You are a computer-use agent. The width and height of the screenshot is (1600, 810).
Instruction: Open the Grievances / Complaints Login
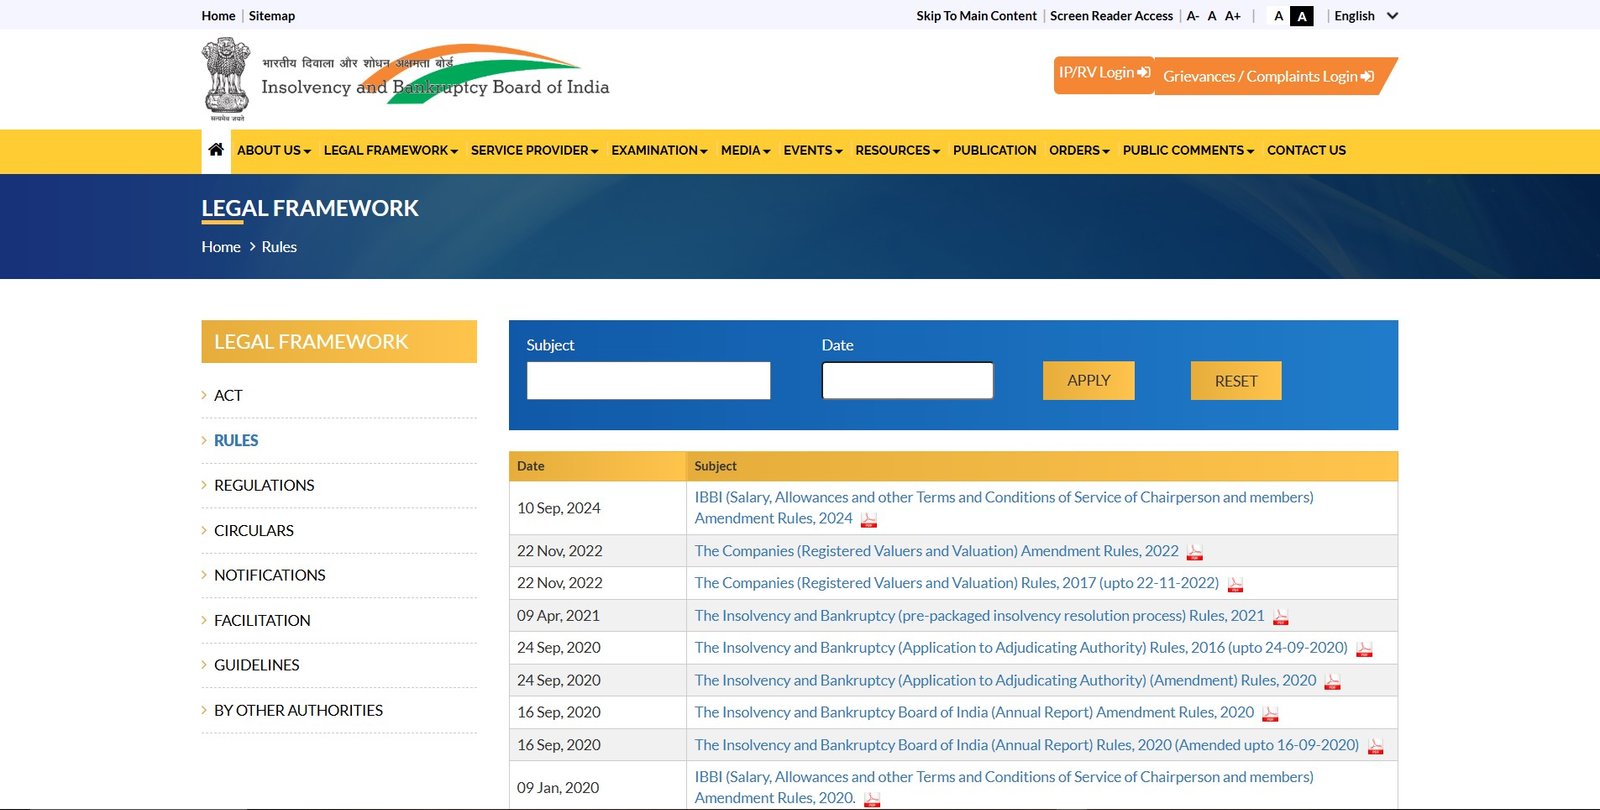click(1268, 76)
